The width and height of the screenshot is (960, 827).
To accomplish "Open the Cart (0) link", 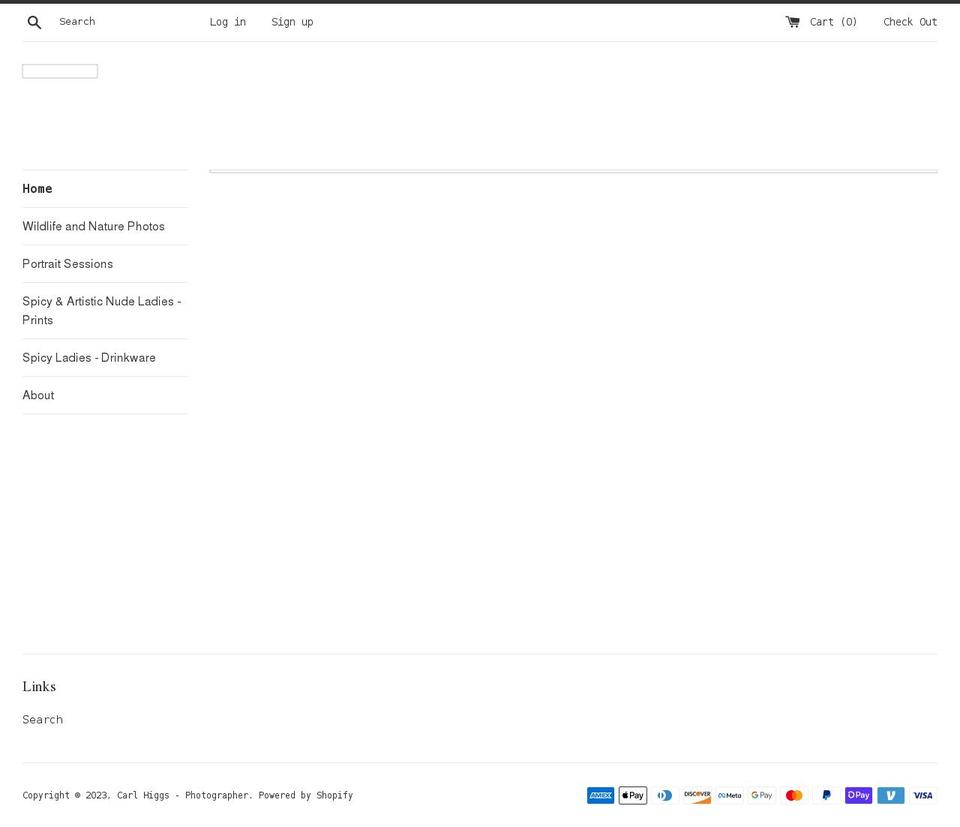I will click(x=833, y=22).
